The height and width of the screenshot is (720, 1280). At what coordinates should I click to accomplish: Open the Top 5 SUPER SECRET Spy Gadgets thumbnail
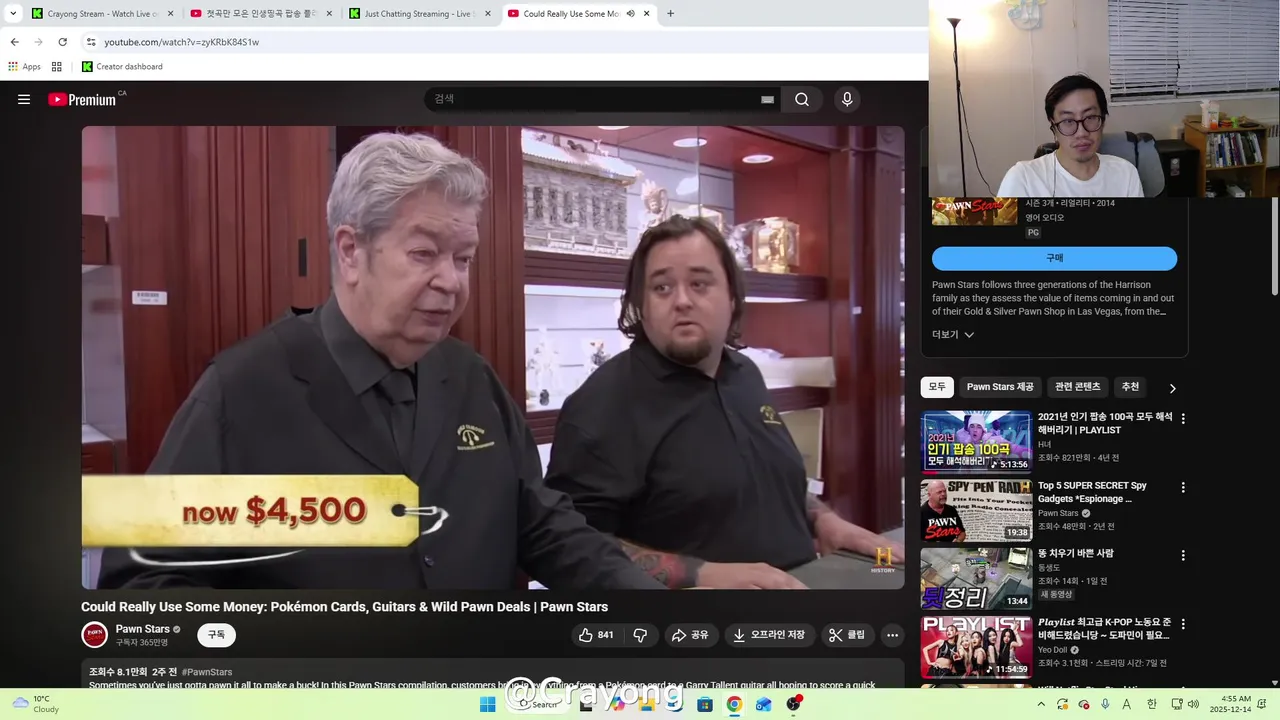tap(976, 510)
